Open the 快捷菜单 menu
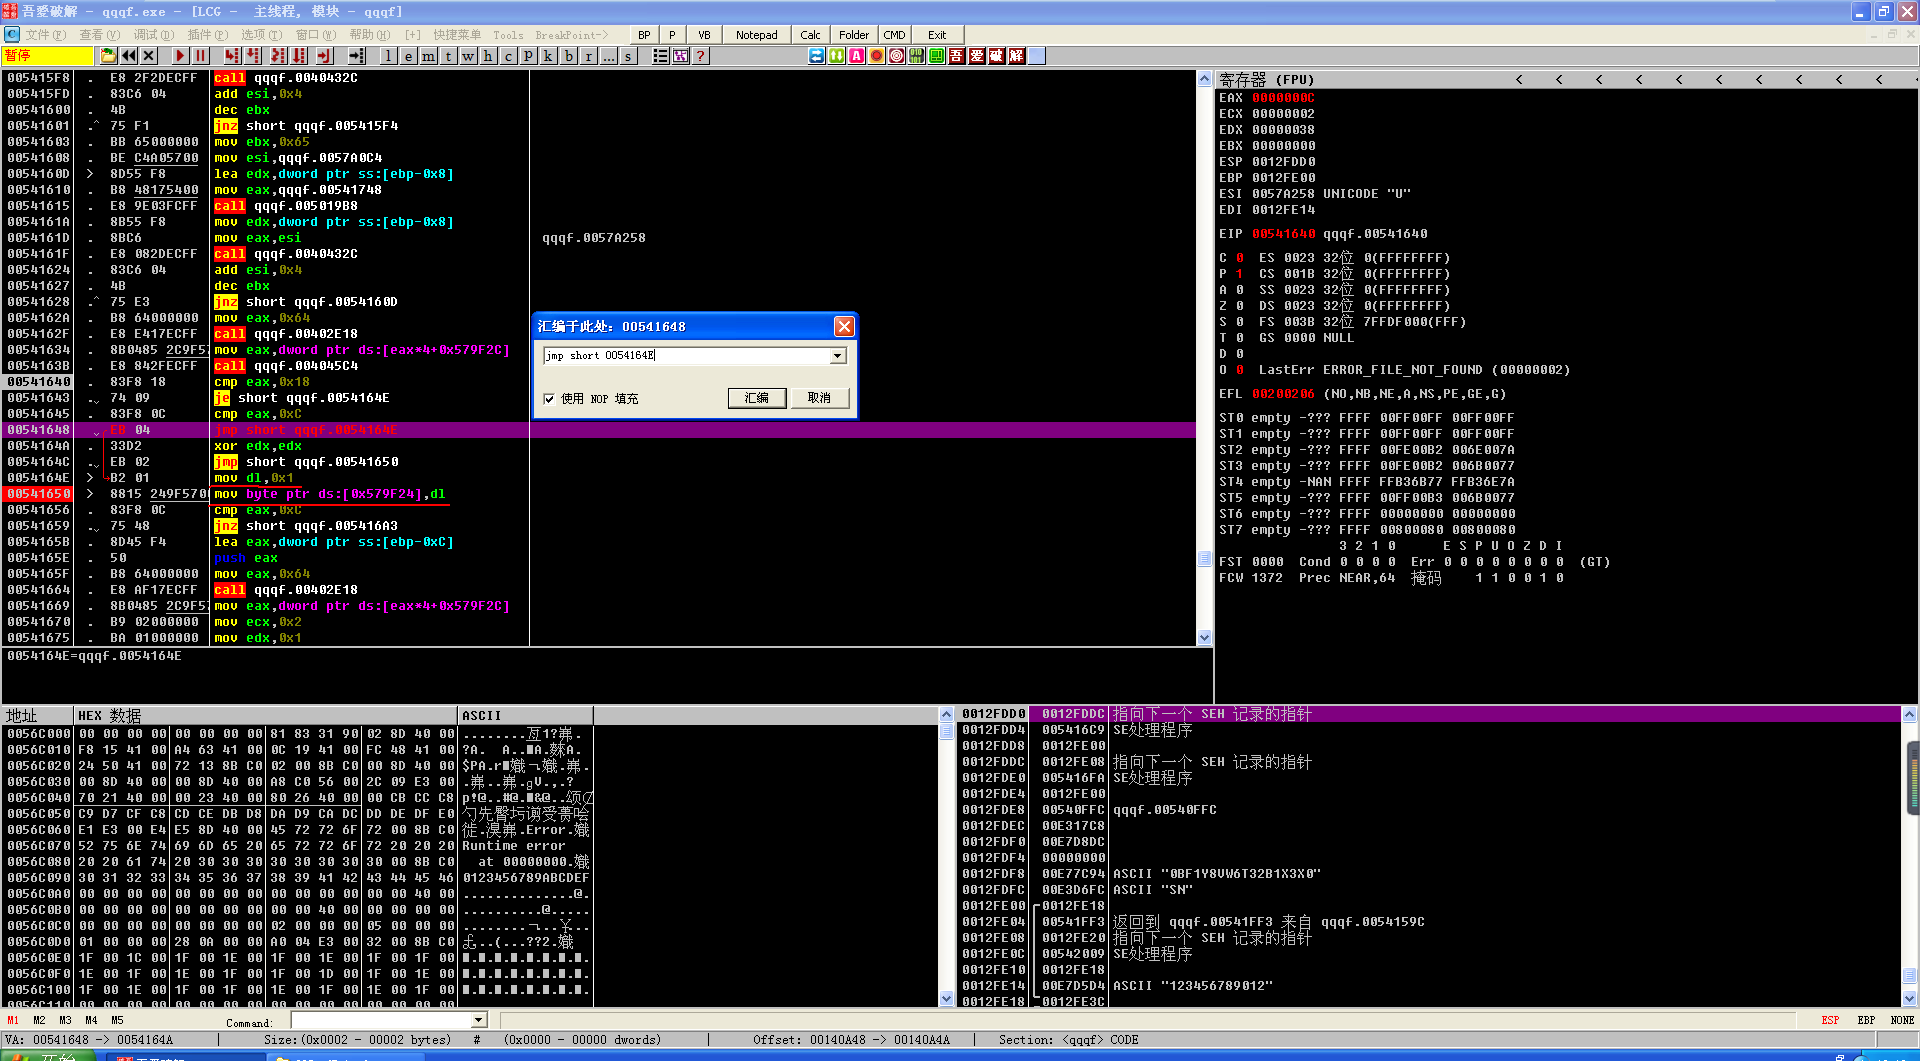The width and height of the screenshot is (1920, 1061). (457, 35)
